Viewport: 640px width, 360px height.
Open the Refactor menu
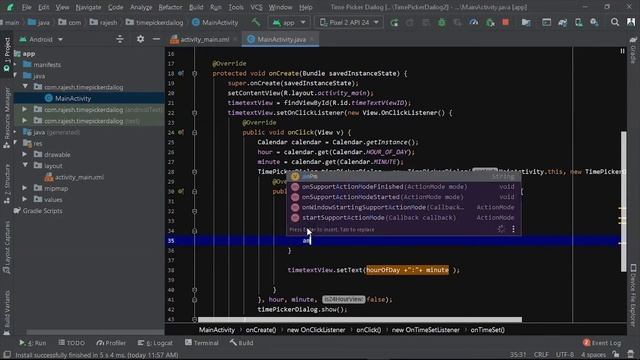pos(170,7)
